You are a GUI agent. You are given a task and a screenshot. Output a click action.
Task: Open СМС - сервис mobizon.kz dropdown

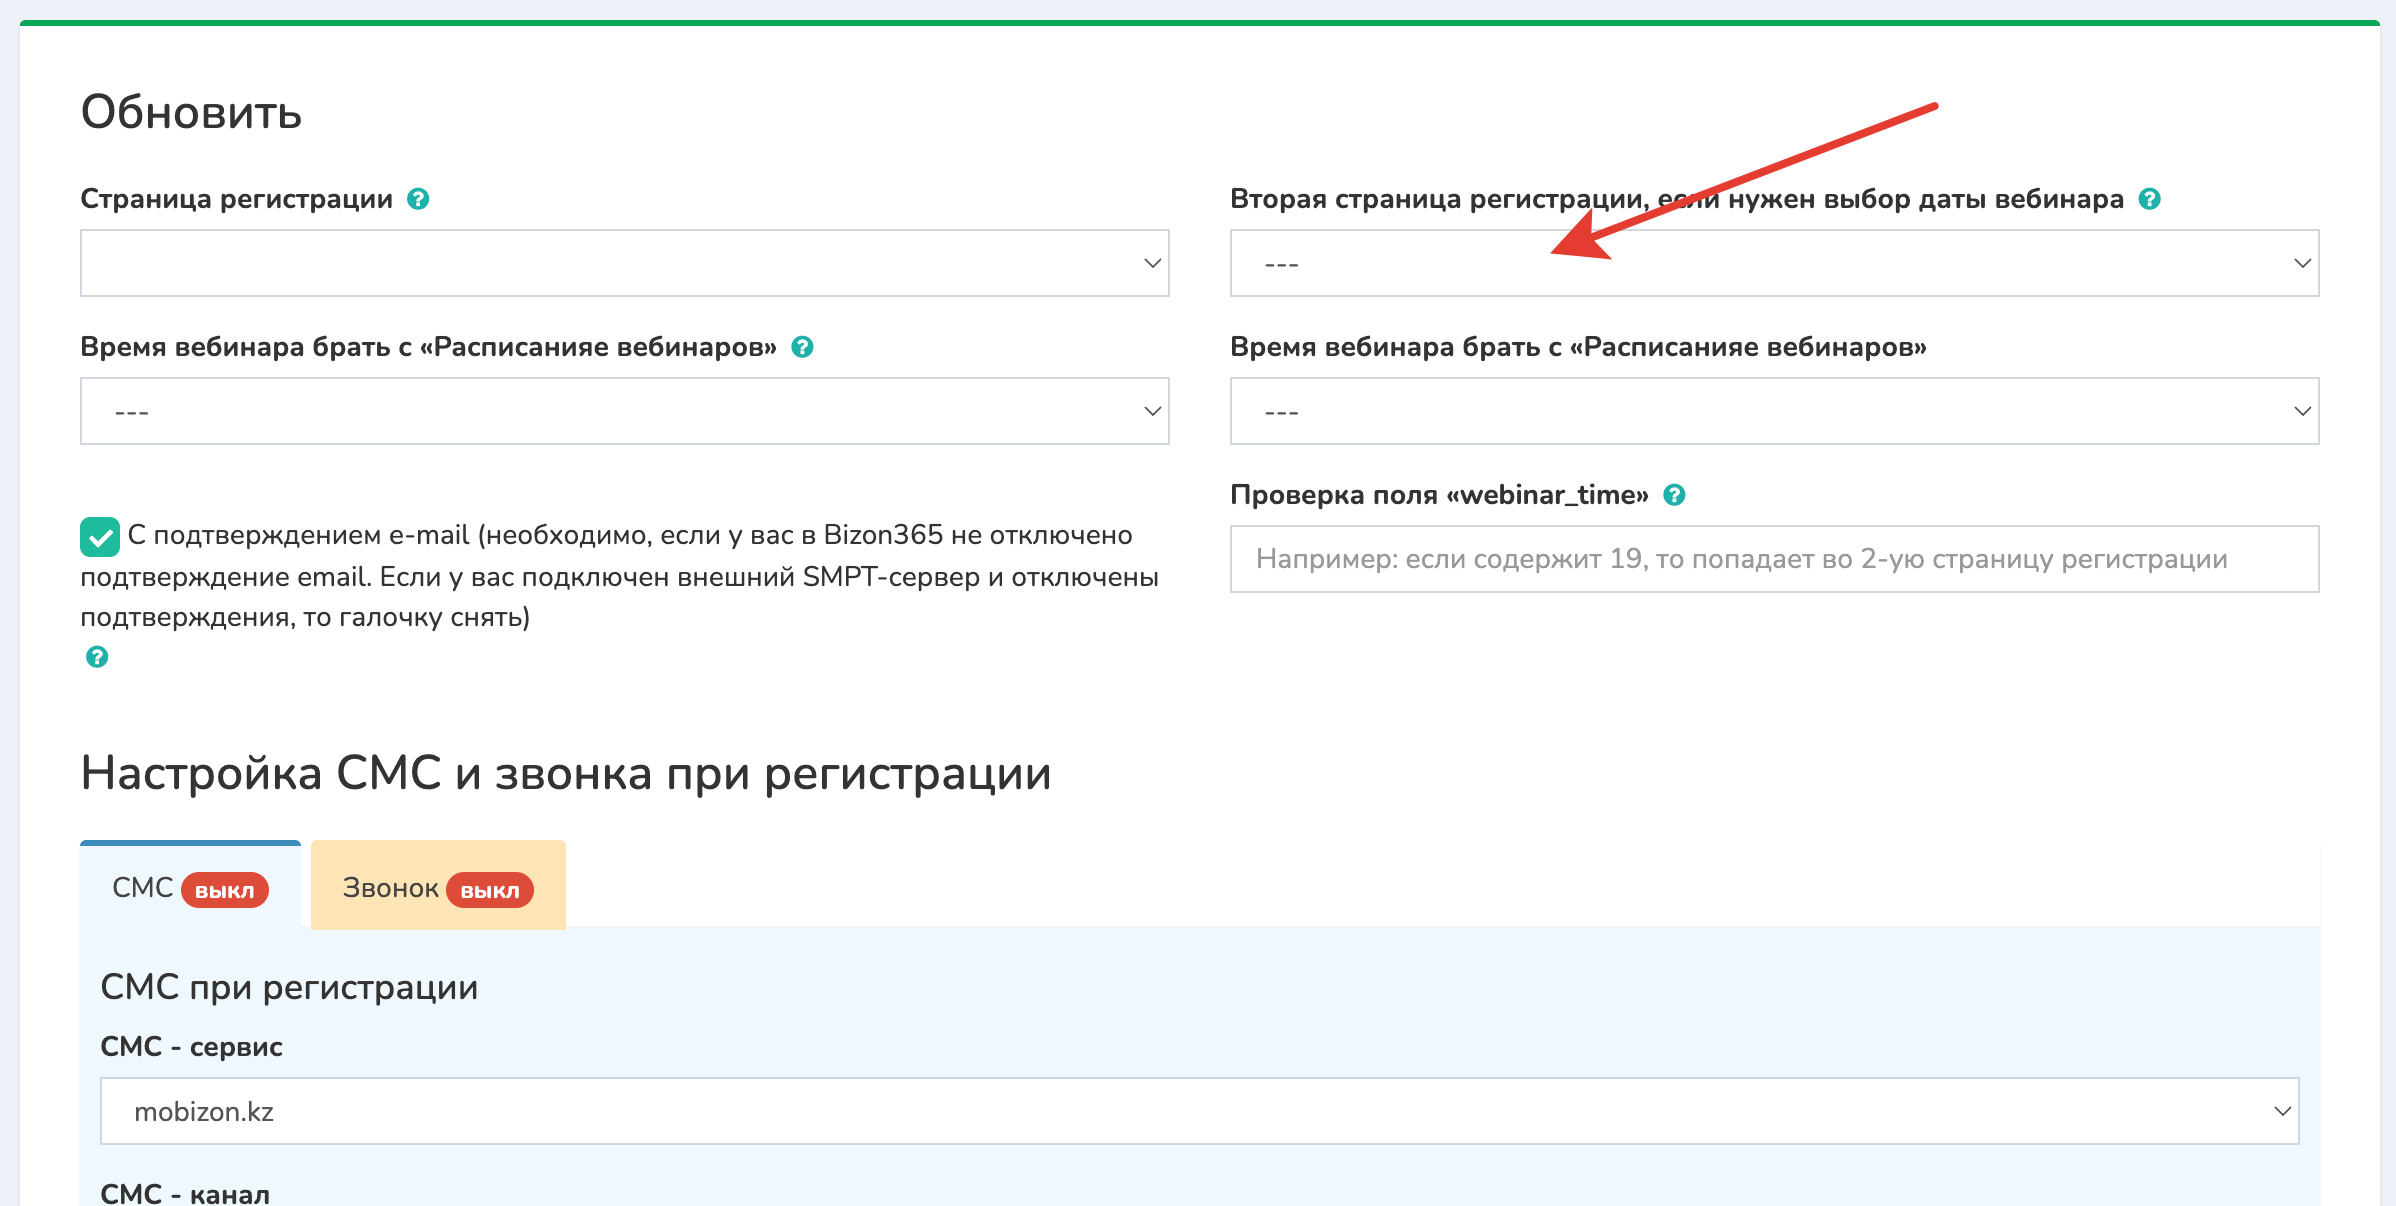(x=1199, y=1111)
